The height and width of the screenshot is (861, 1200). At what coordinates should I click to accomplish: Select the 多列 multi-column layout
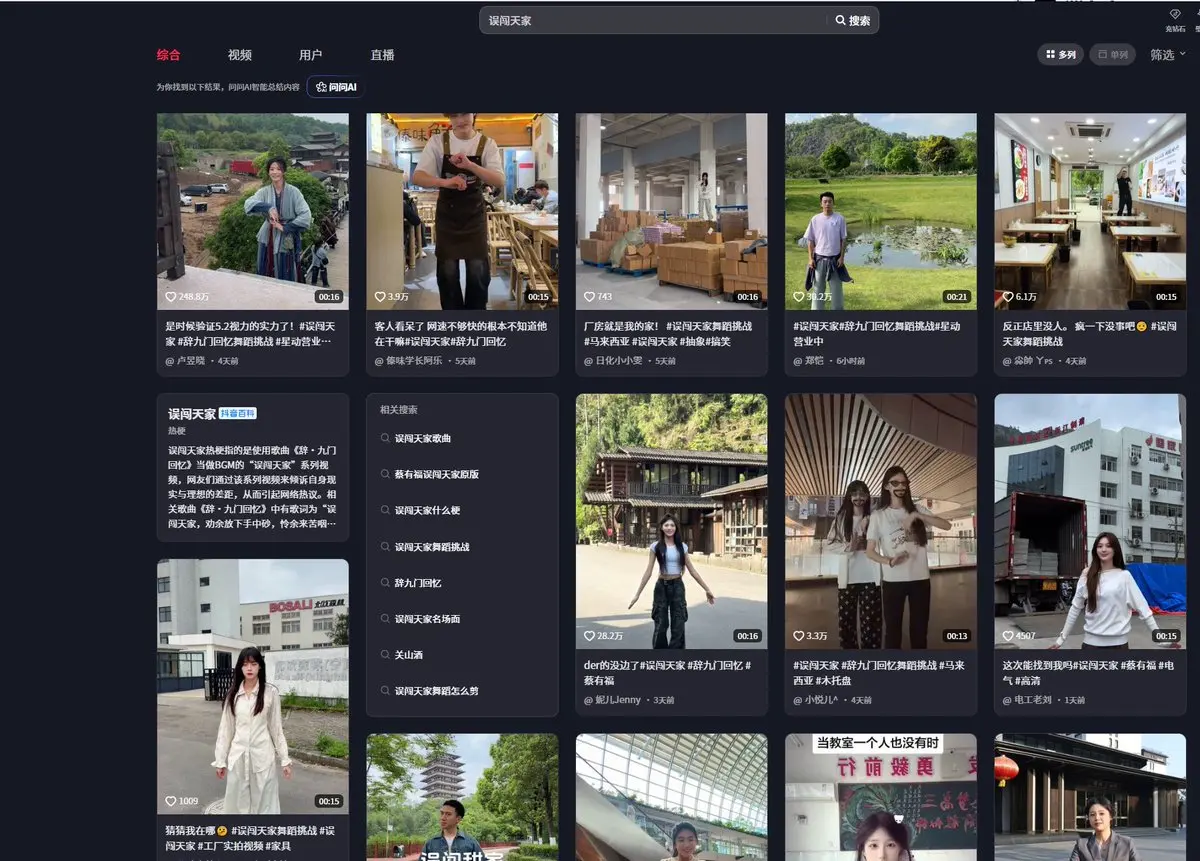click(1061, 55)
